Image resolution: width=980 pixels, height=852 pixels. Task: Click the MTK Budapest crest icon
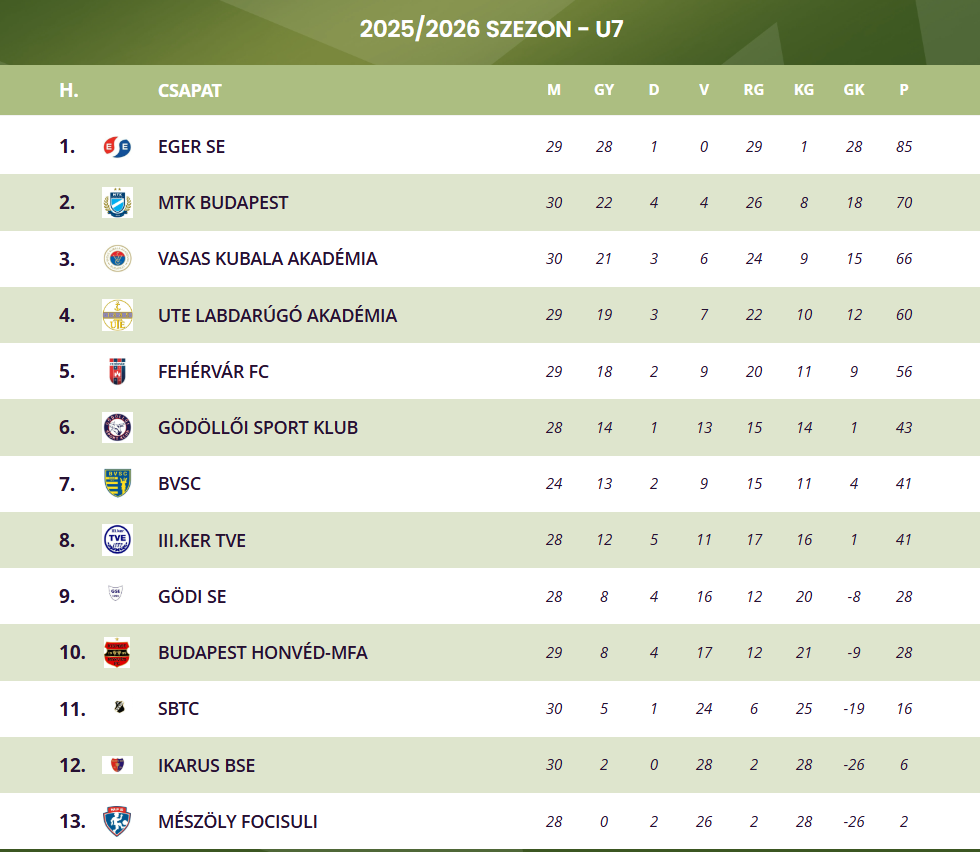click(117, 203)
